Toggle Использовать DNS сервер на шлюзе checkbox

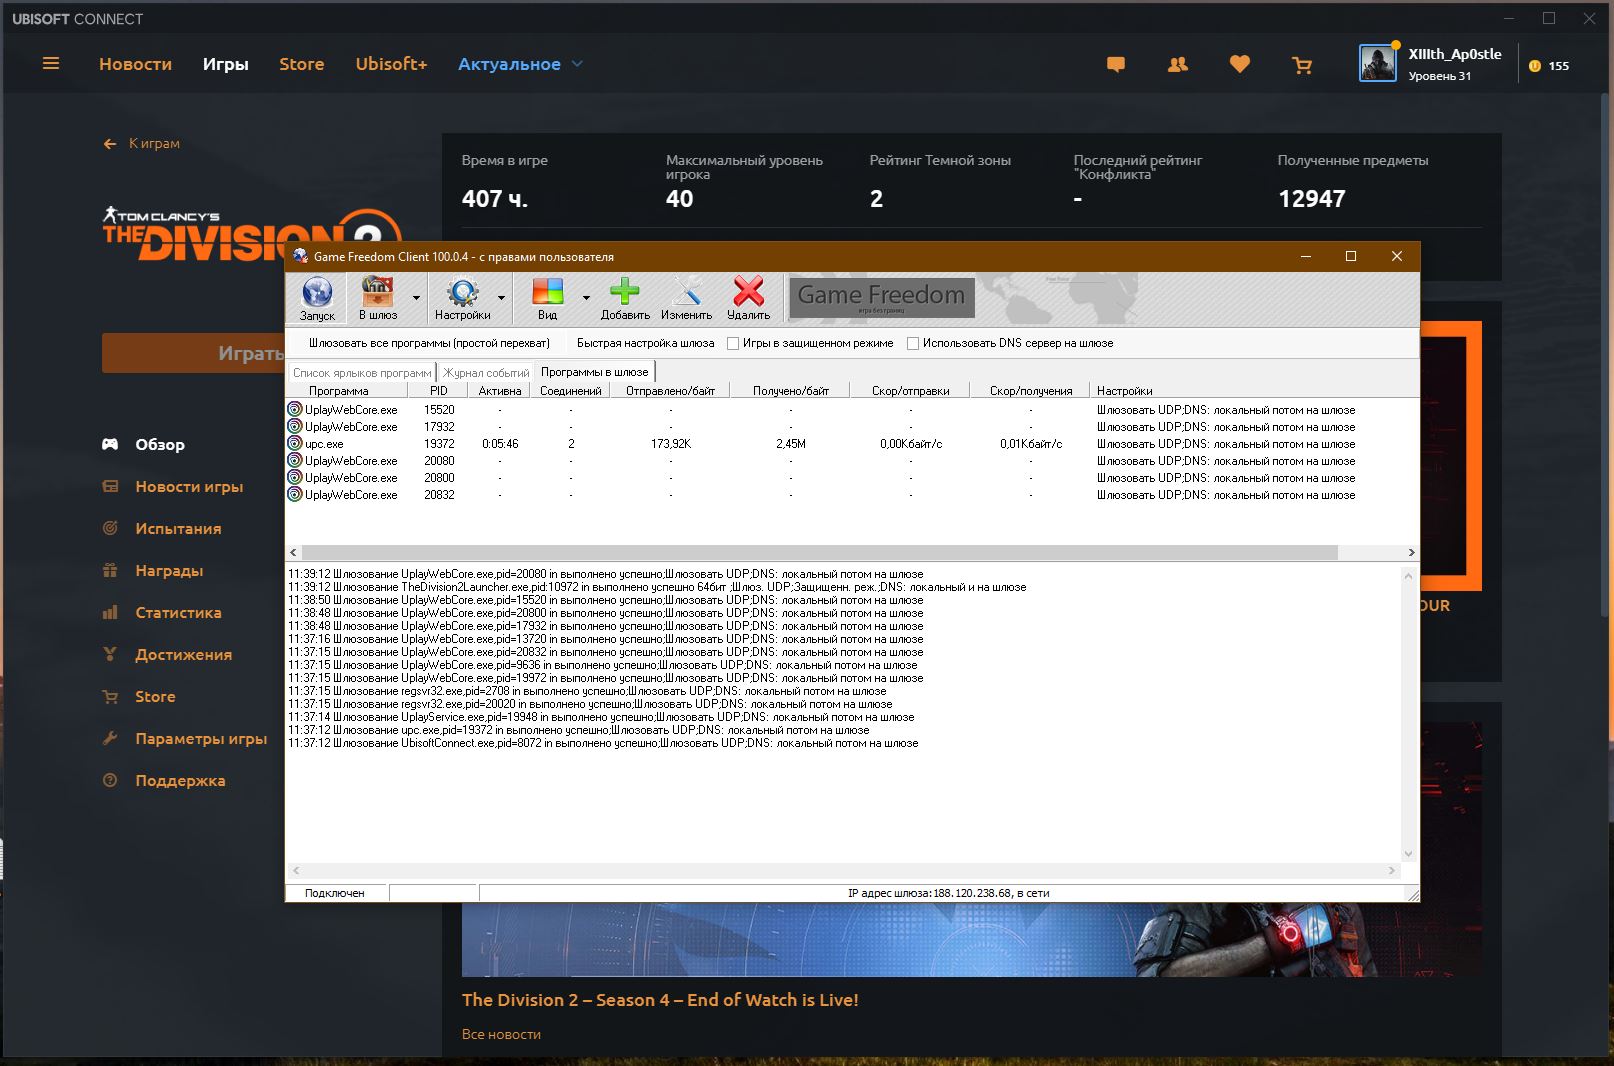[x=913, y=344]
